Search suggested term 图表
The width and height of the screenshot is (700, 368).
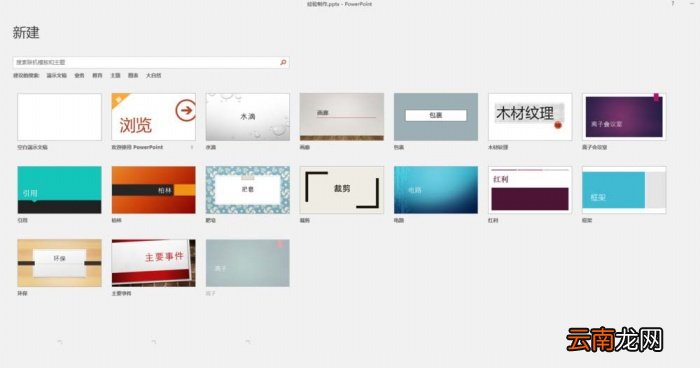click(x=133, y=75)
